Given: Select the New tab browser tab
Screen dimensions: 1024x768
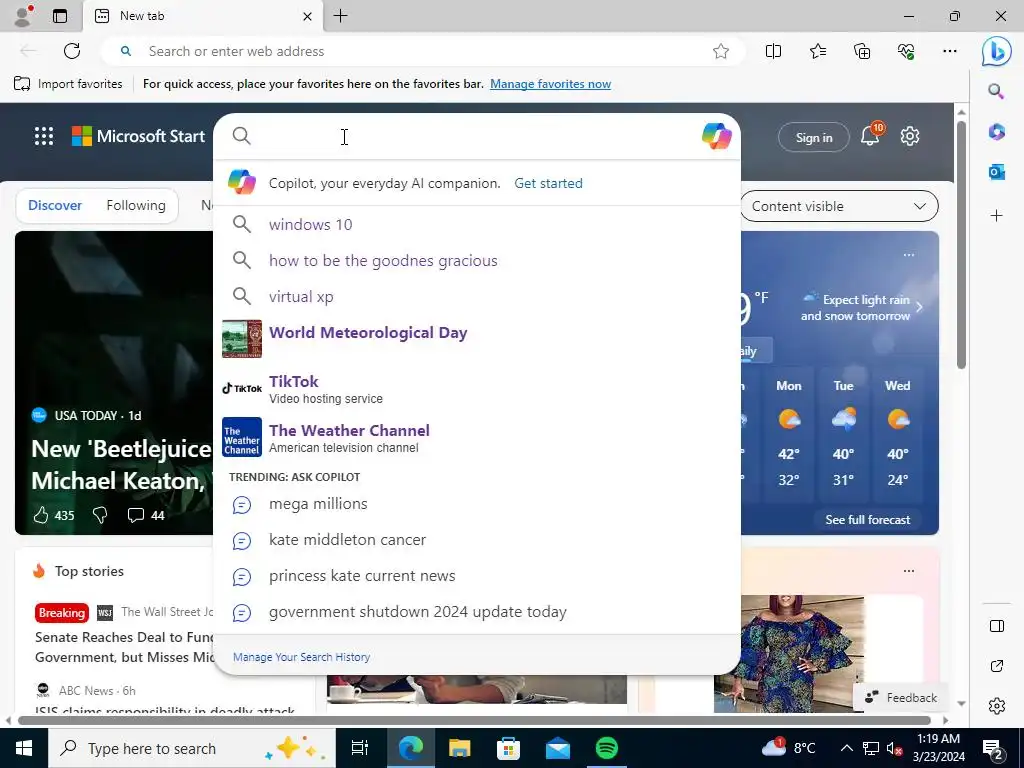Looking at the screenshot, I should click(202, 16).
